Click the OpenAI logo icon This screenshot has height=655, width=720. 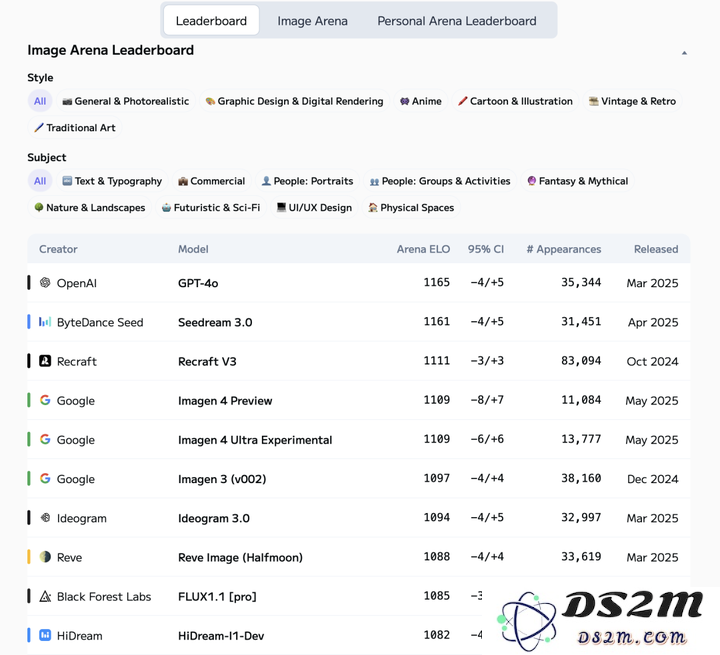(45, 282)
